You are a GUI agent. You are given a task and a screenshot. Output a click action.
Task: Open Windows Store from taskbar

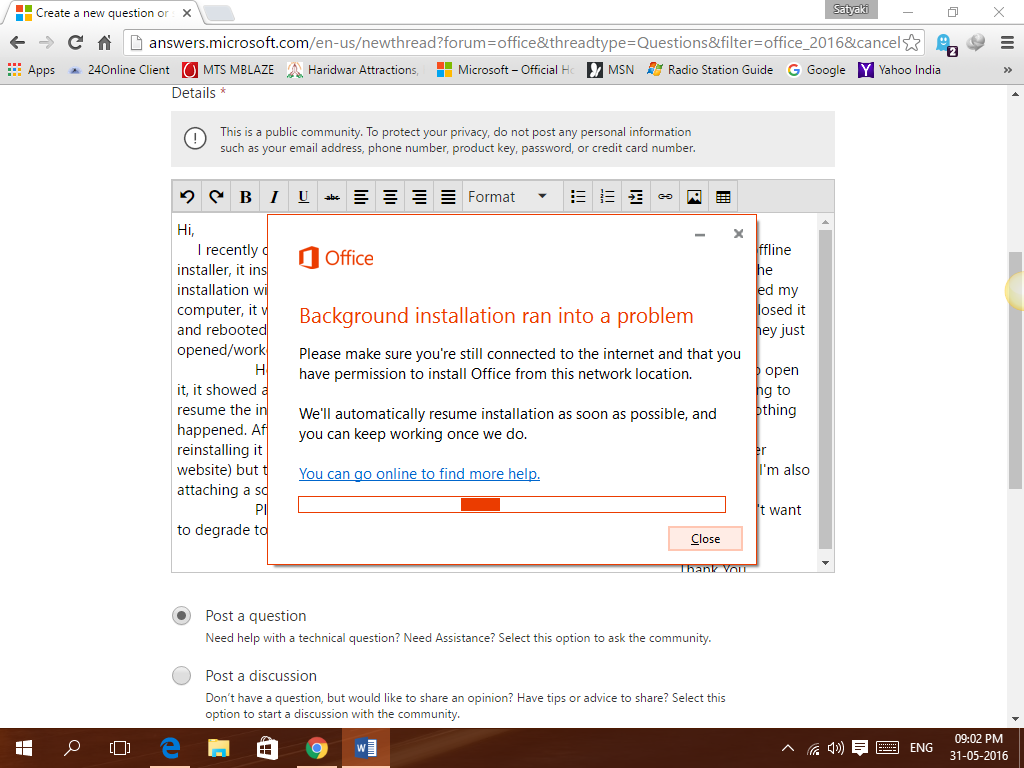(267, 748)
